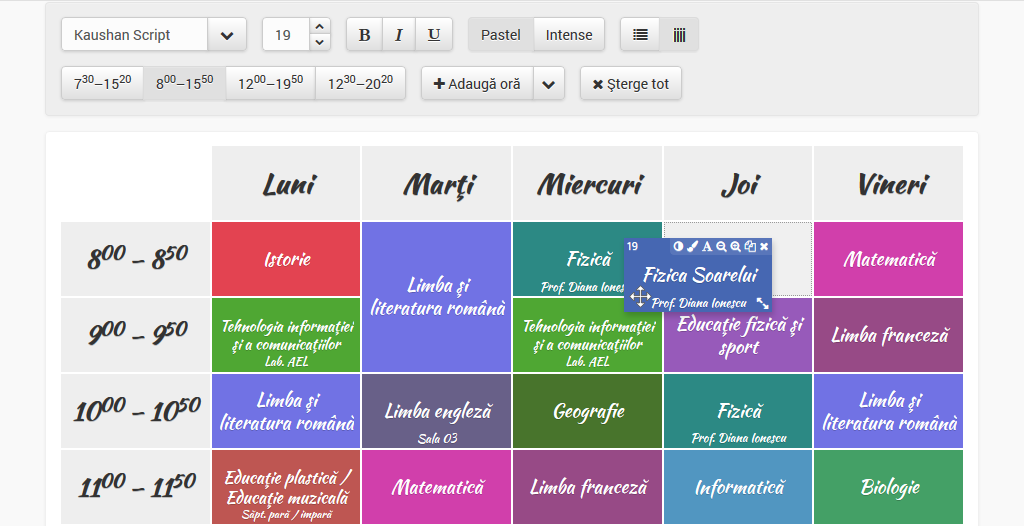Click the font 'A' icon on floating card
Viewport: 1024px width, 526px height.
(707, 246)
